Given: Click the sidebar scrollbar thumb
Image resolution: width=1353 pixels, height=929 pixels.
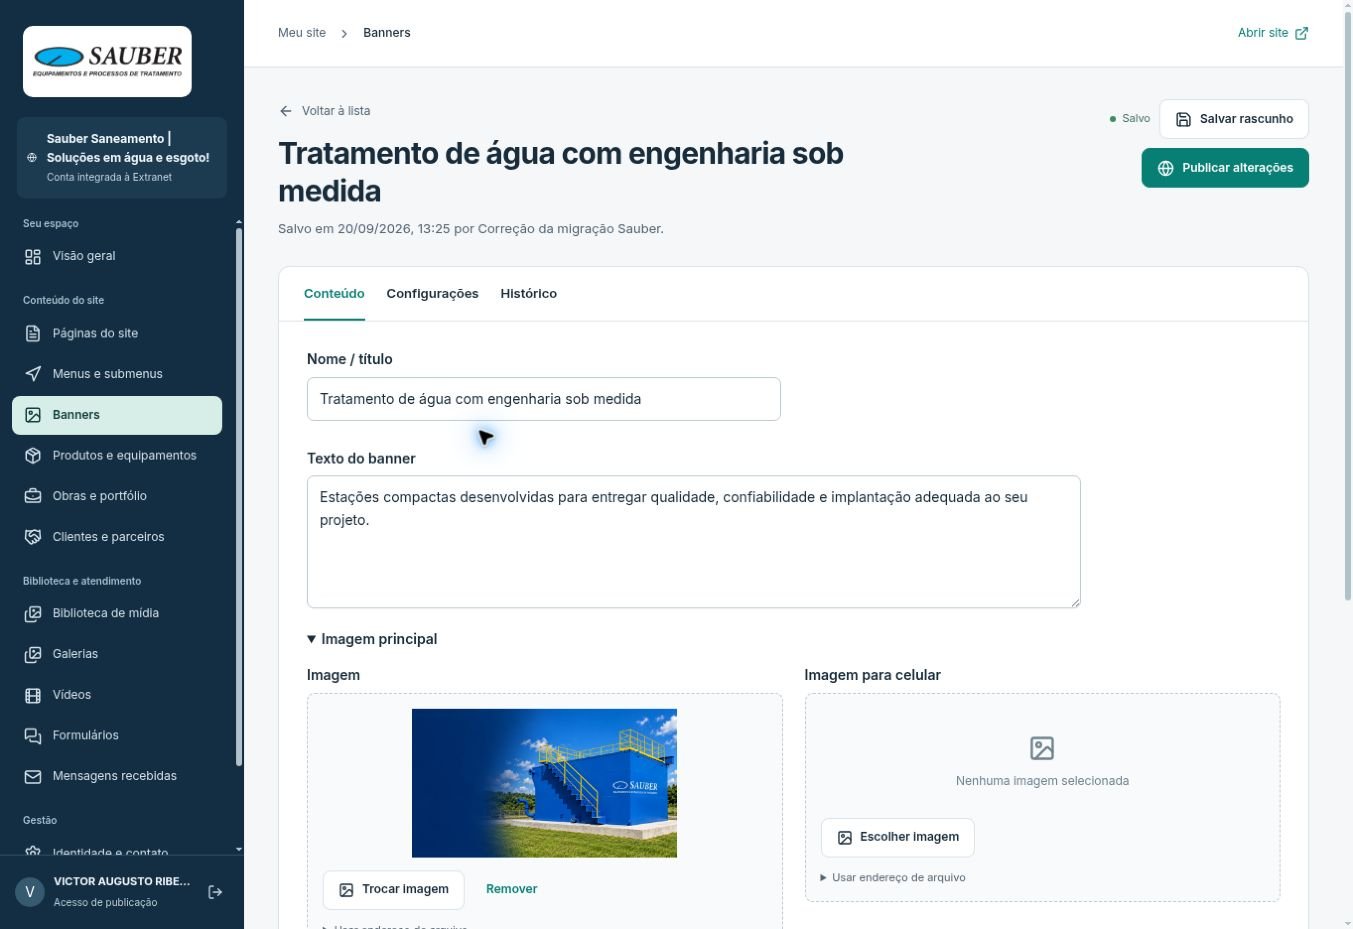Looking at the screenshot, I should (238, 496).
